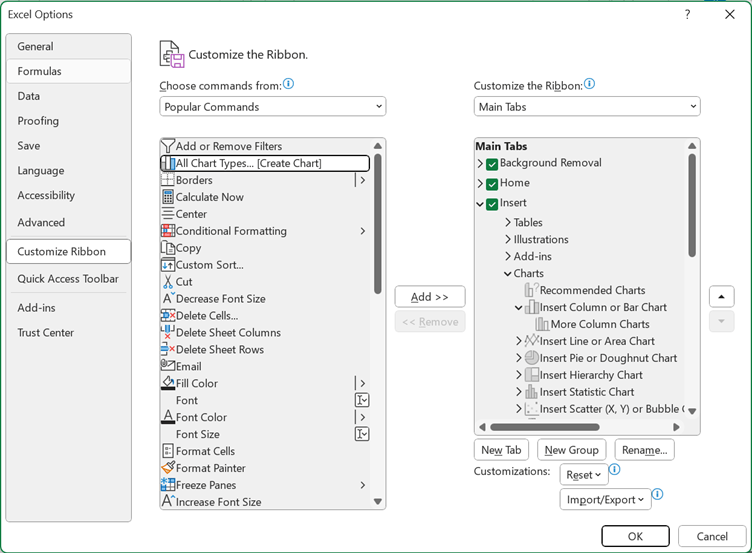Screen dimensions: 752x553
Task: Toggle the Home tab checkbox
Action: [x=492, y=184]
